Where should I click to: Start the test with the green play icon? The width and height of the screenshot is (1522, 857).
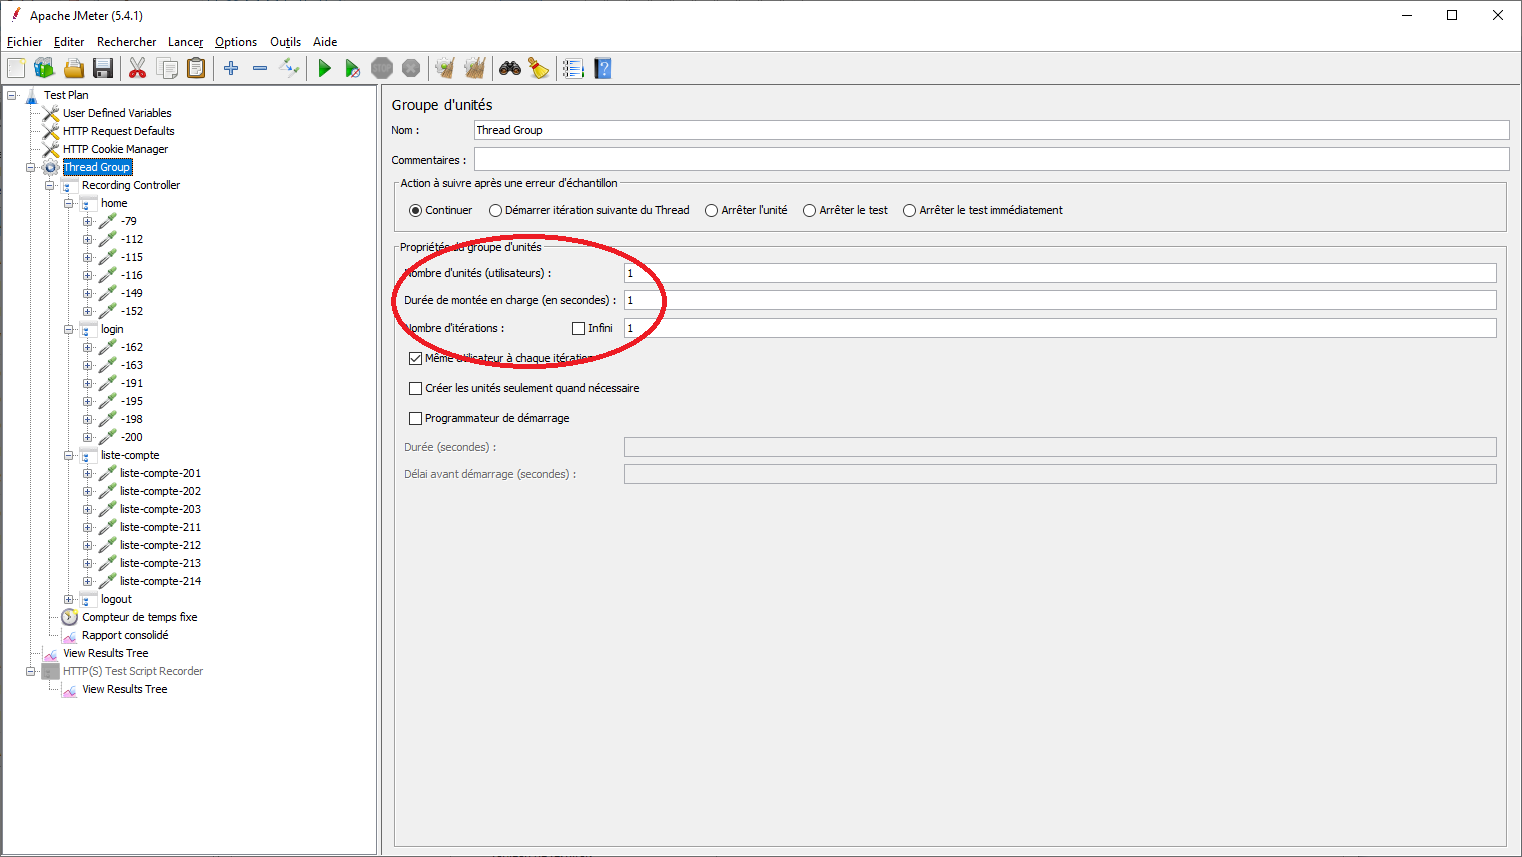[324, 68]
